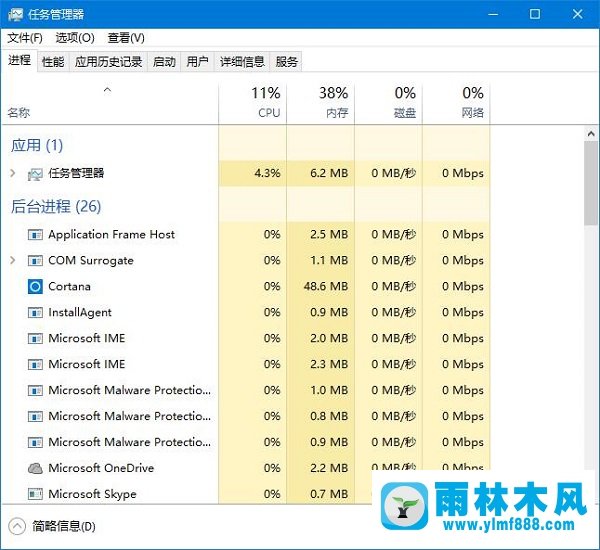Switch to the 应用历史记录 tab
The height and width of the screenshot is (550, 600).
pos(108,62)
